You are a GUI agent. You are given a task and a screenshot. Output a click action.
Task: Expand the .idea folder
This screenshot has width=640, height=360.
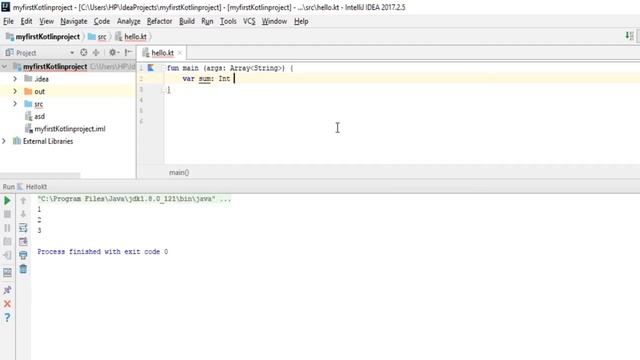[15, 79]
